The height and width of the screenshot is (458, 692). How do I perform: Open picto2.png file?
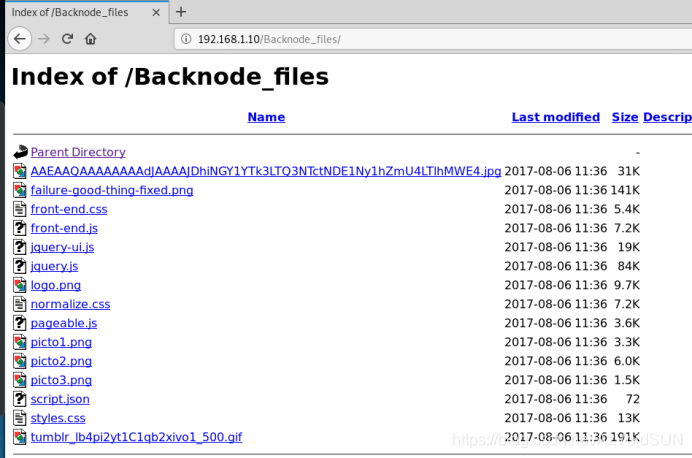point(61,361)
